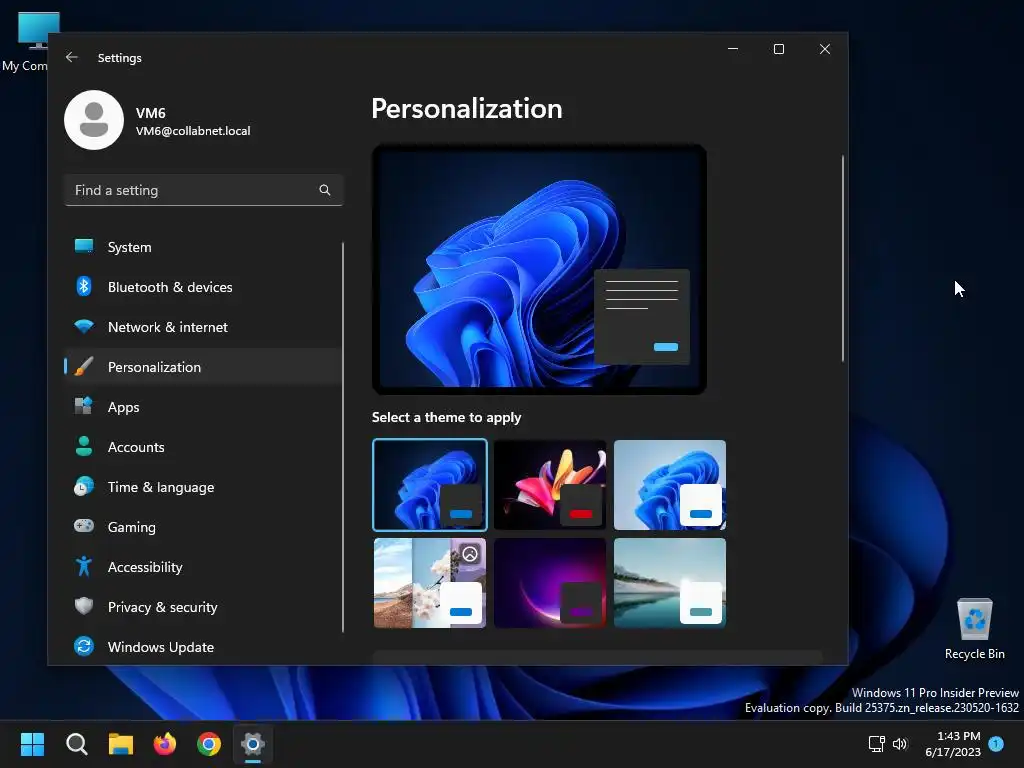Screen dimensions: 1024x768
Task: Click the Gaming label in sidebar
Action: tap(132, 527)
